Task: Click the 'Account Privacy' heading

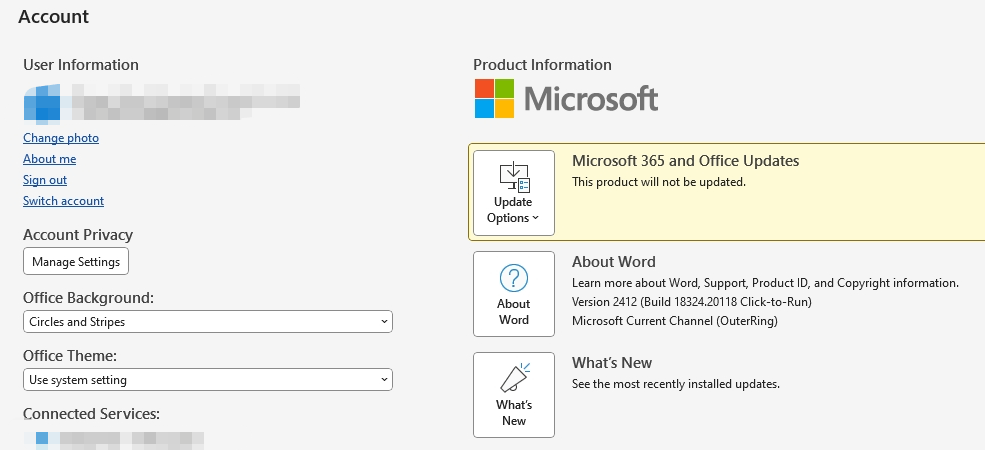Action: click(78, 235)
